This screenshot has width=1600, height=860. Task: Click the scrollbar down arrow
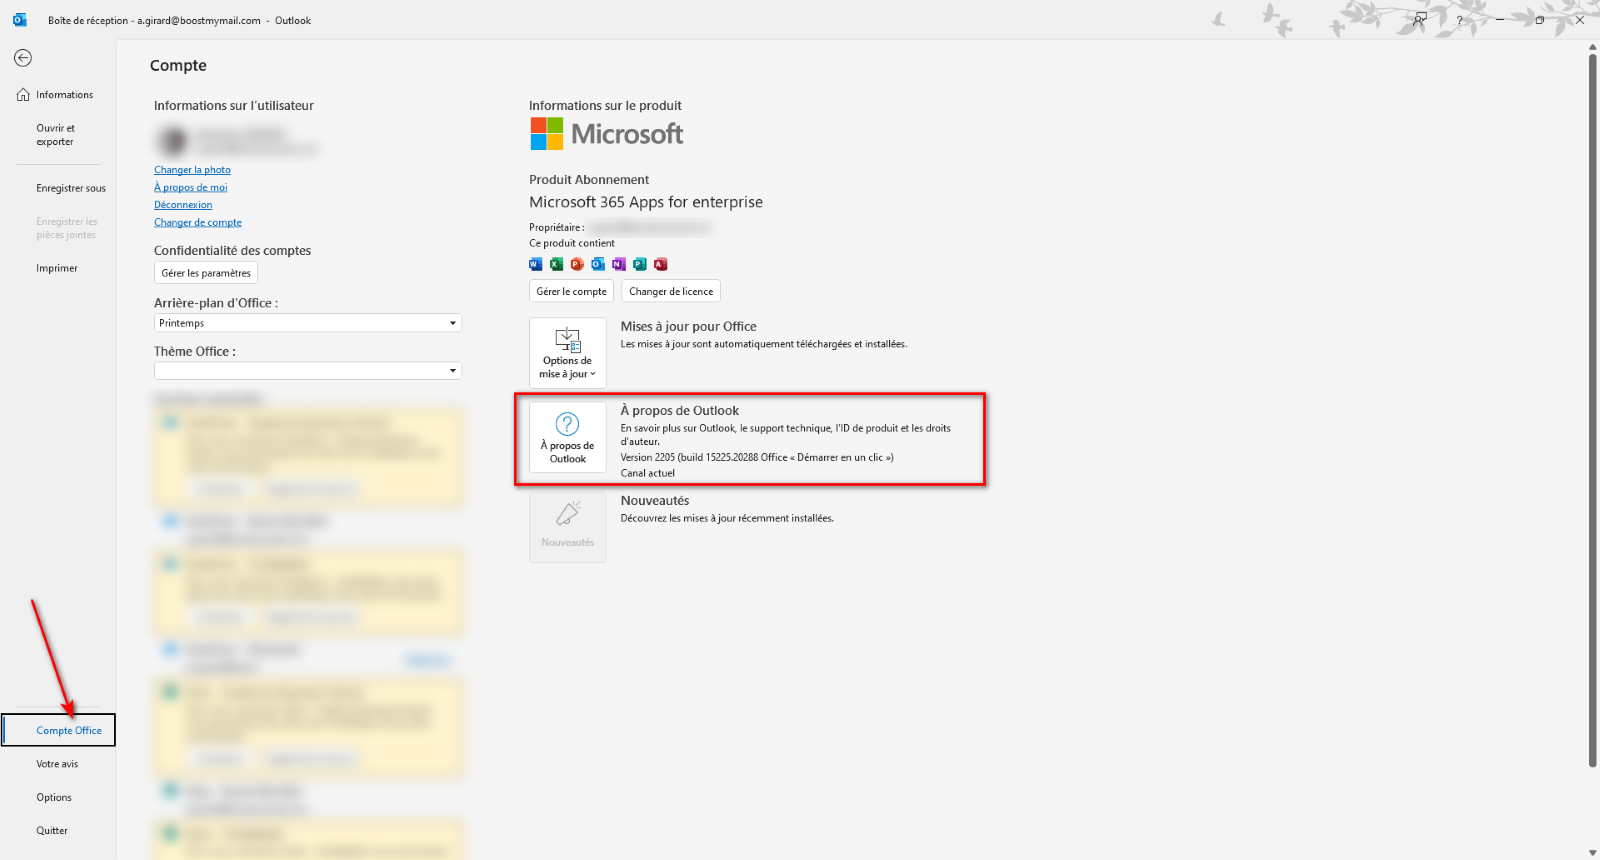click(1593, 852)
